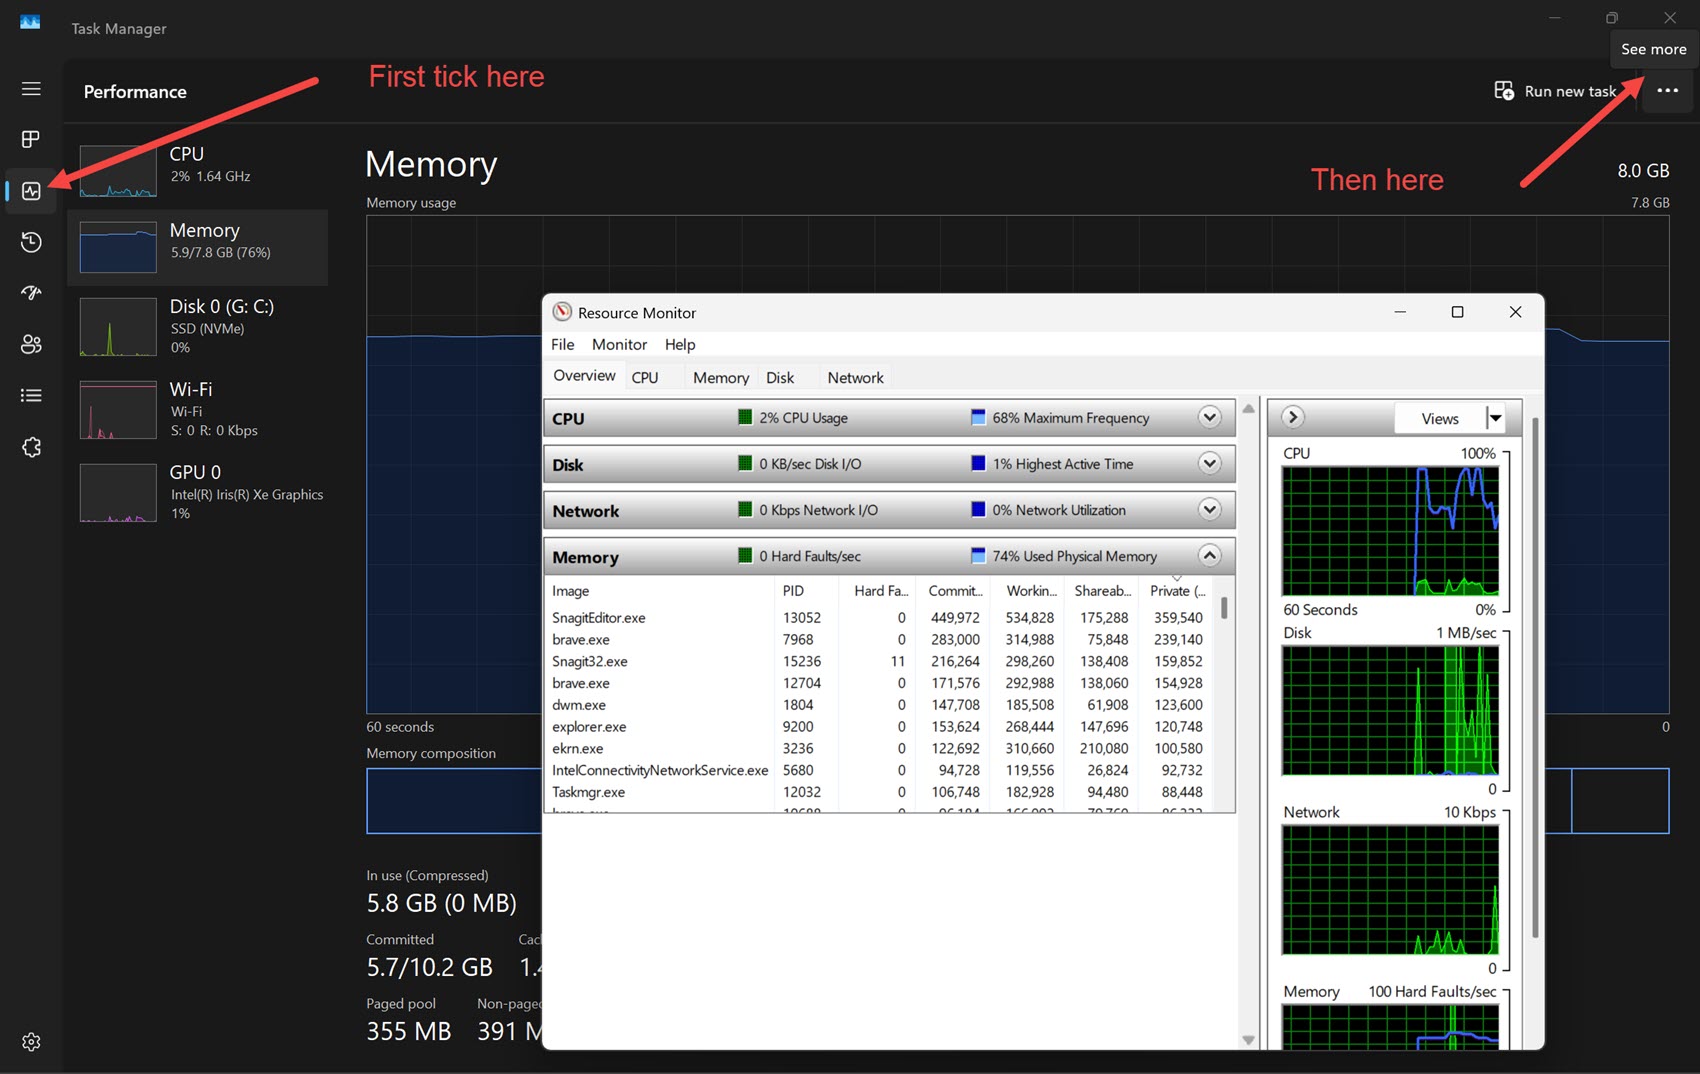Open the Views dropdown arrow

coord(1495,419)
